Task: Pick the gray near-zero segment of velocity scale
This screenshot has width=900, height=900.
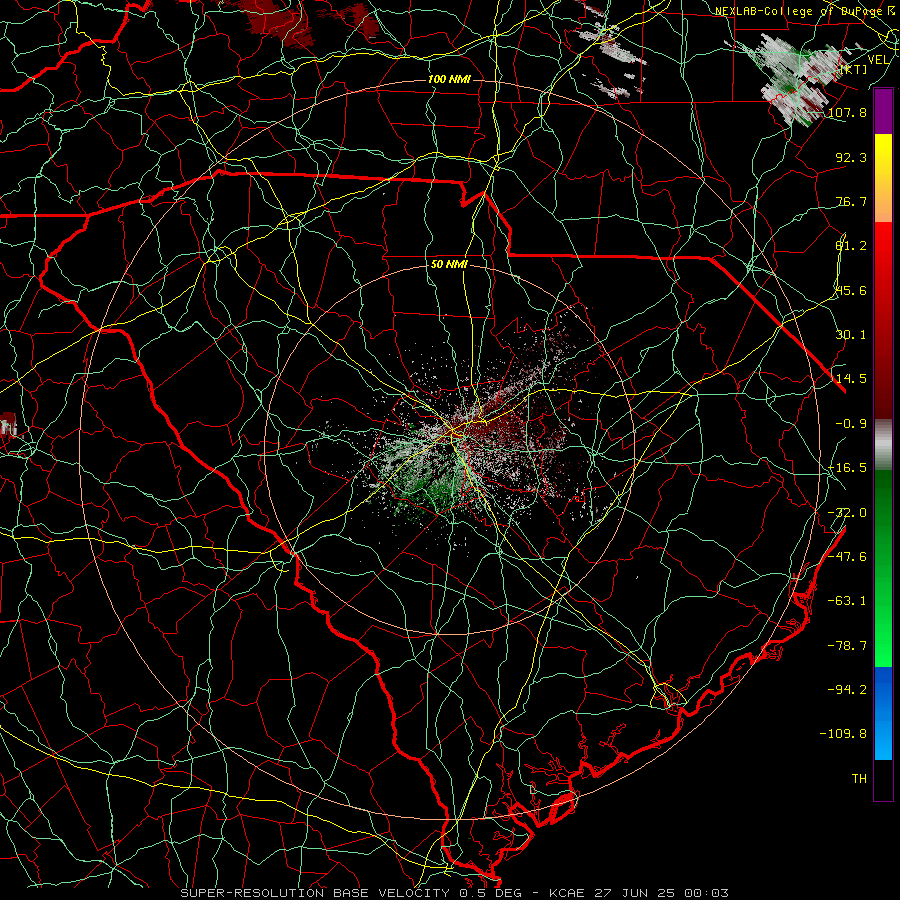Action: 883,444
